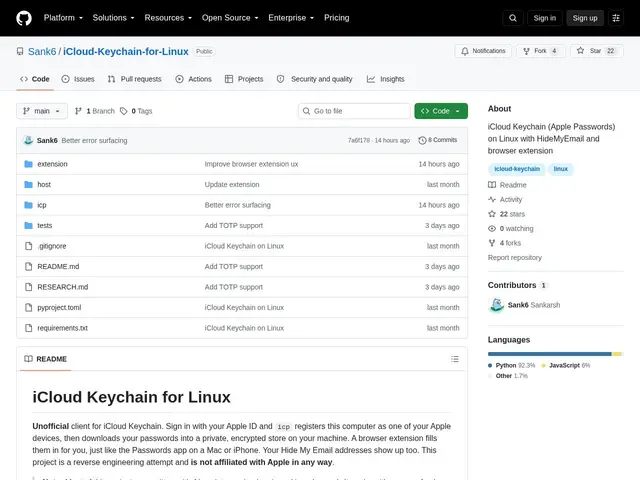The height and width of the screenshot is (480, 640).
Task: Open the 8 Commits history link
Action: click(438, 140)
